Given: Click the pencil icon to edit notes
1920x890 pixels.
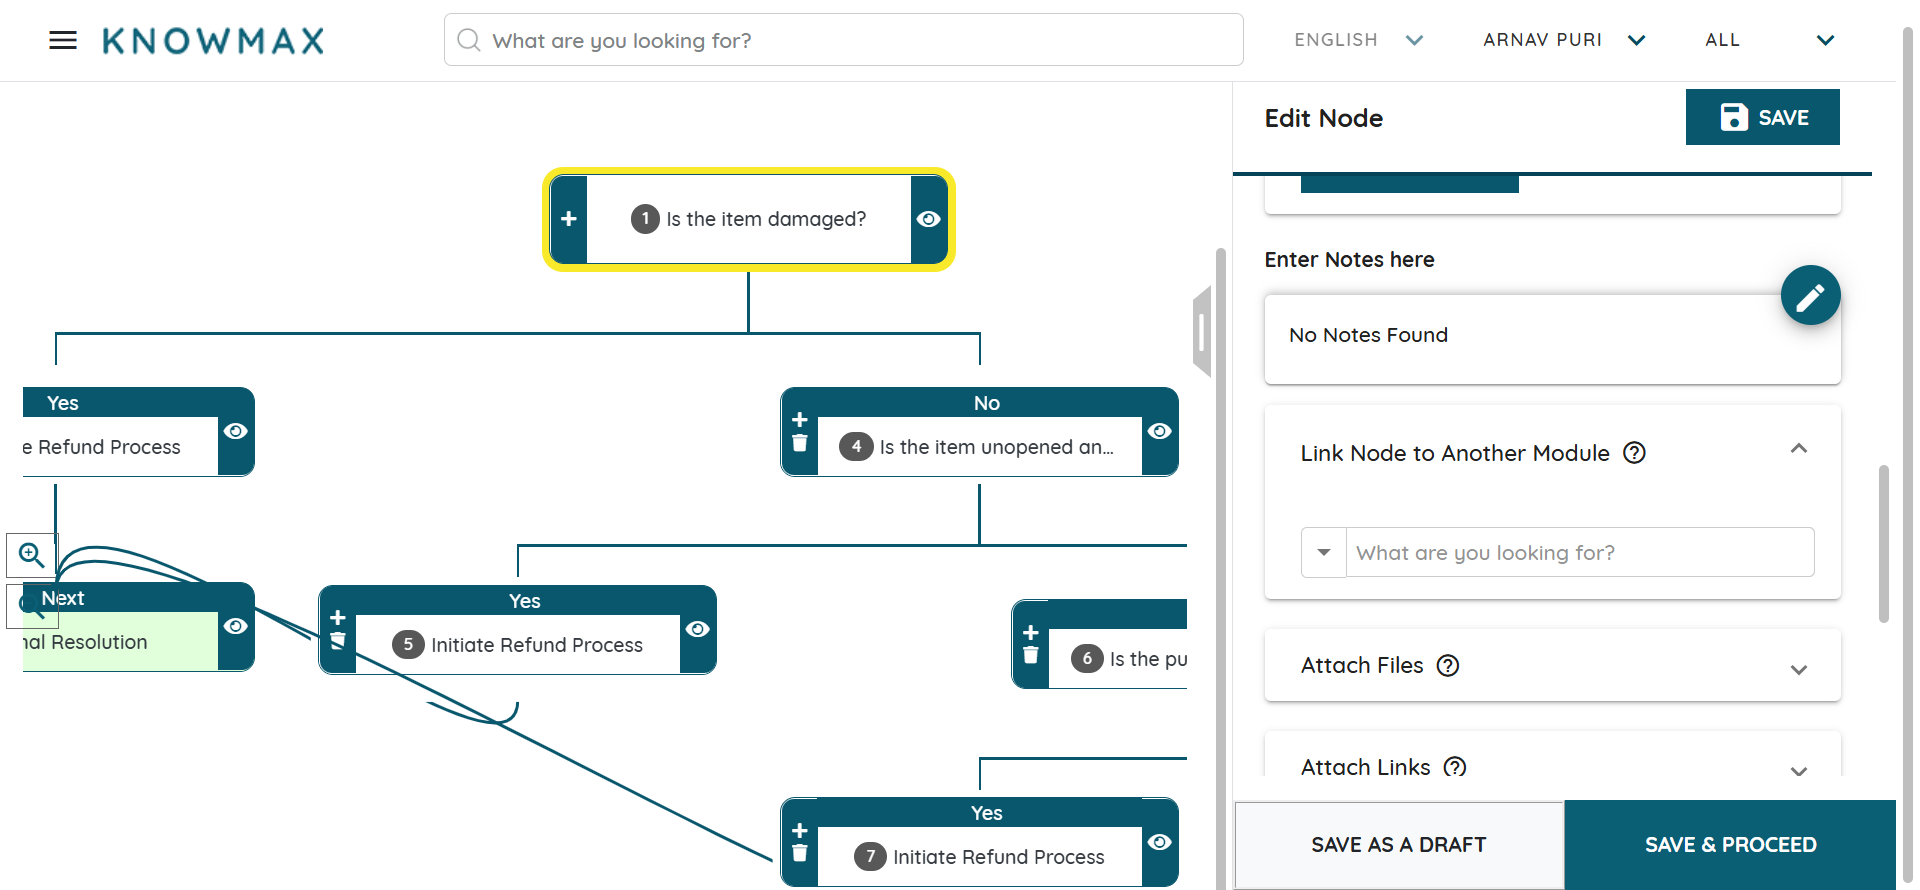Looking at the screenshot, I should [1809, 296].
